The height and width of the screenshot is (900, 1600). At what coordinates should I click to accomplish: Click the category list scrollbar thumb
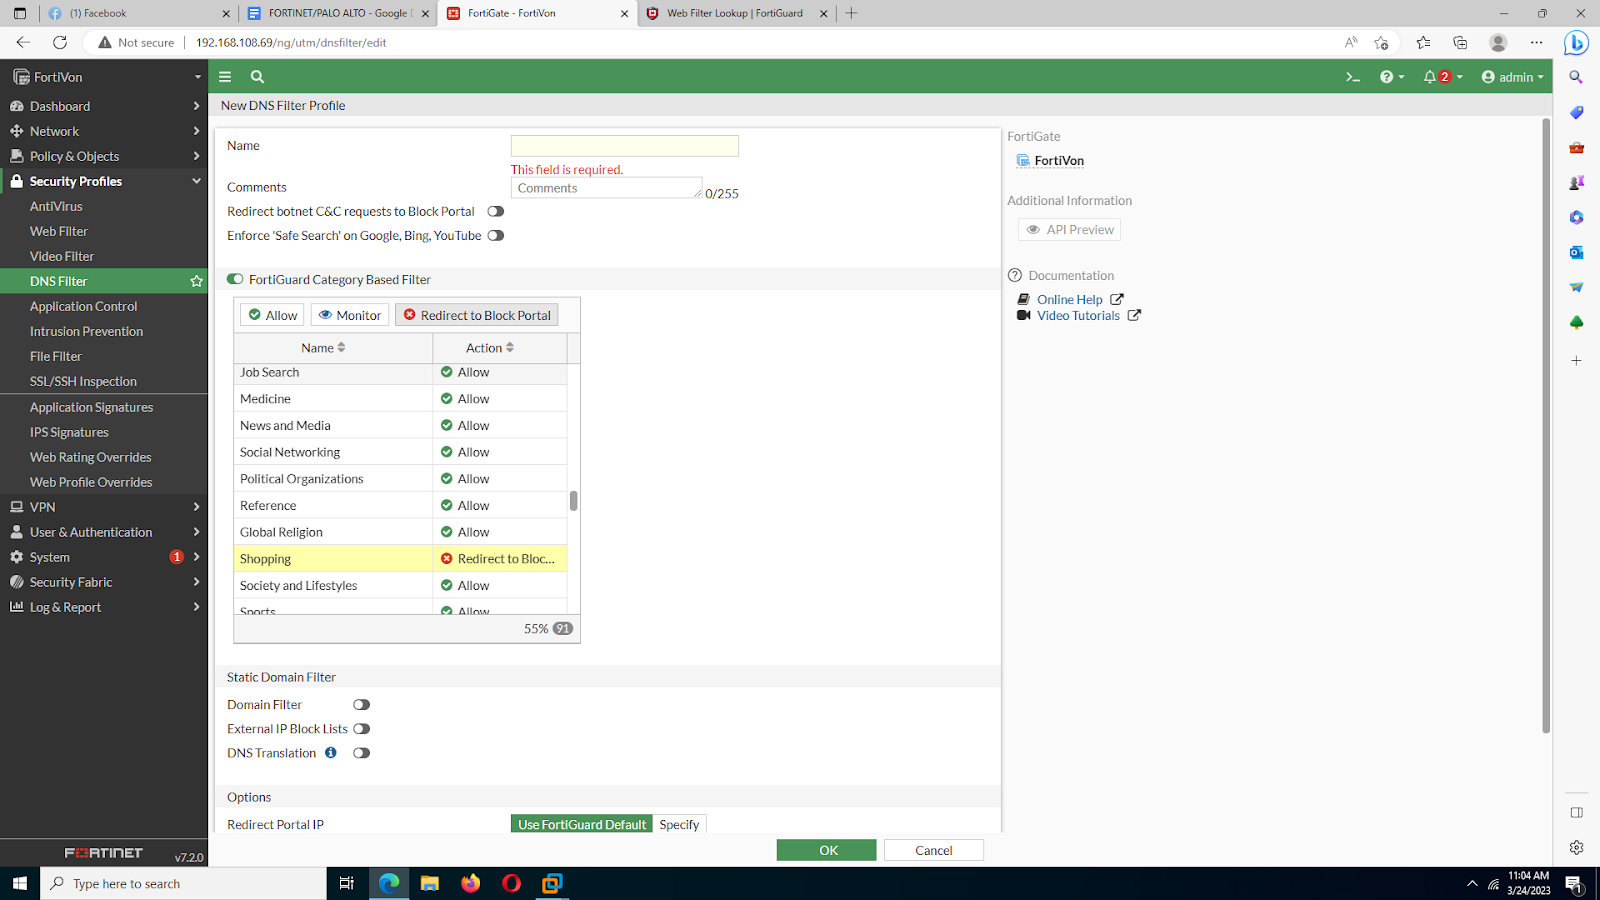point(574,500)
